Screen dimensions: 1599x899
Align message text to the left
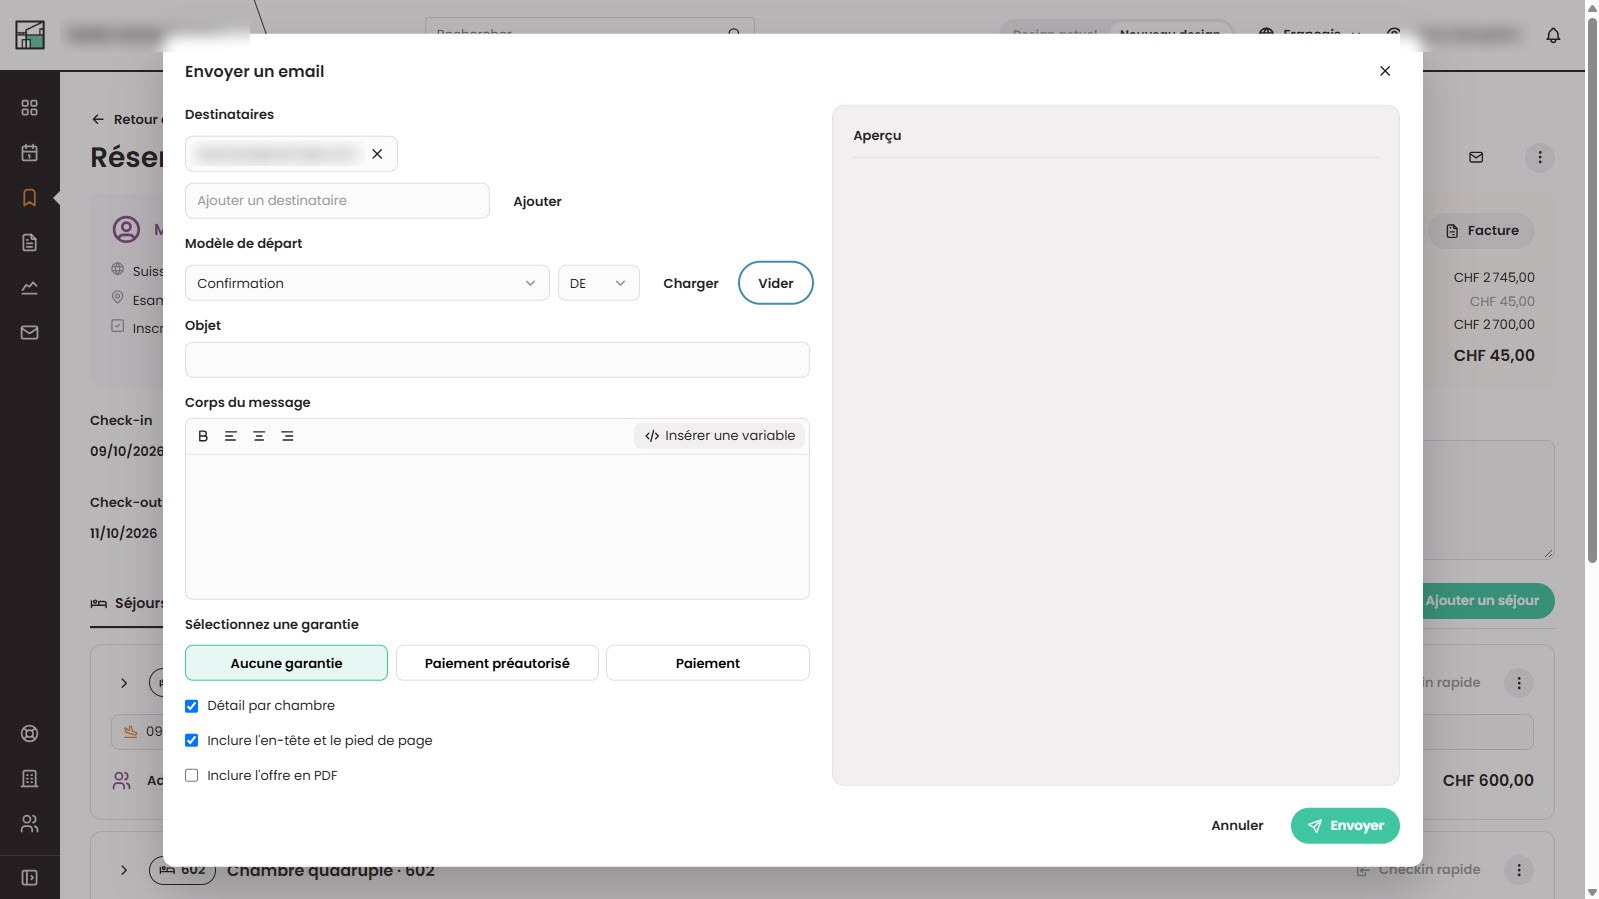coord(231,436)
